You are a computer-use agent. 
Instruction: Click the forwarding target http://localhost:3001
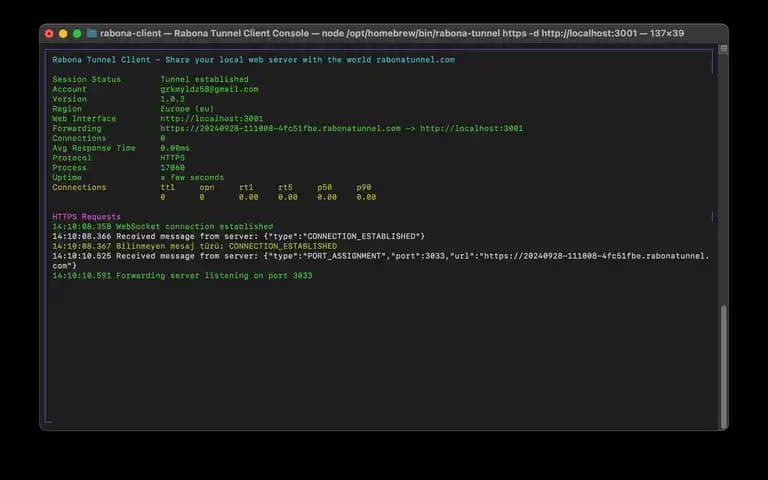tap(472, 128)
